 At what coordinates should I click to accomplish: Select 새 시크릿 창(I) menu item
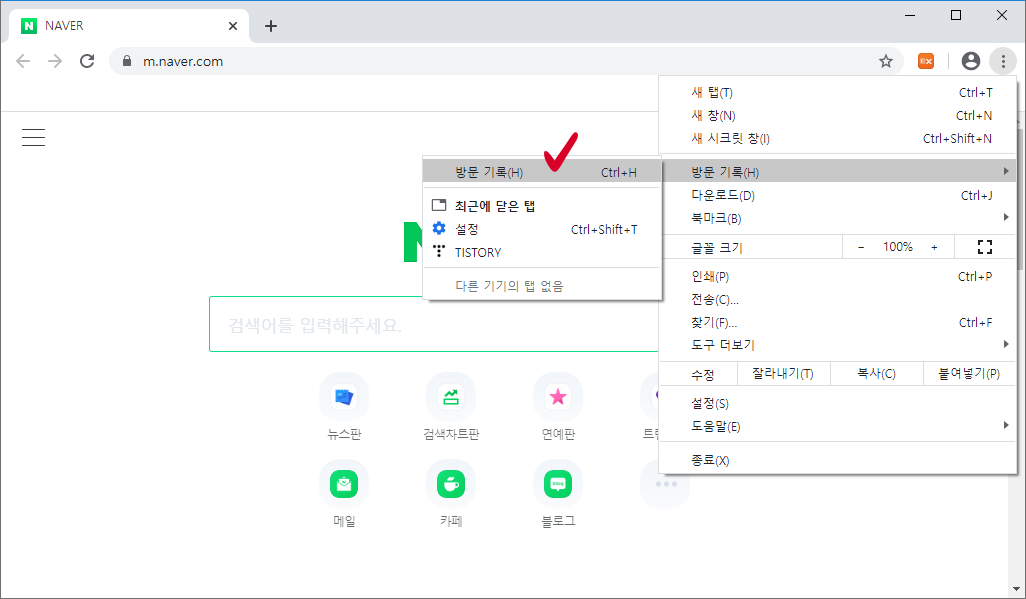coord(838,138)
